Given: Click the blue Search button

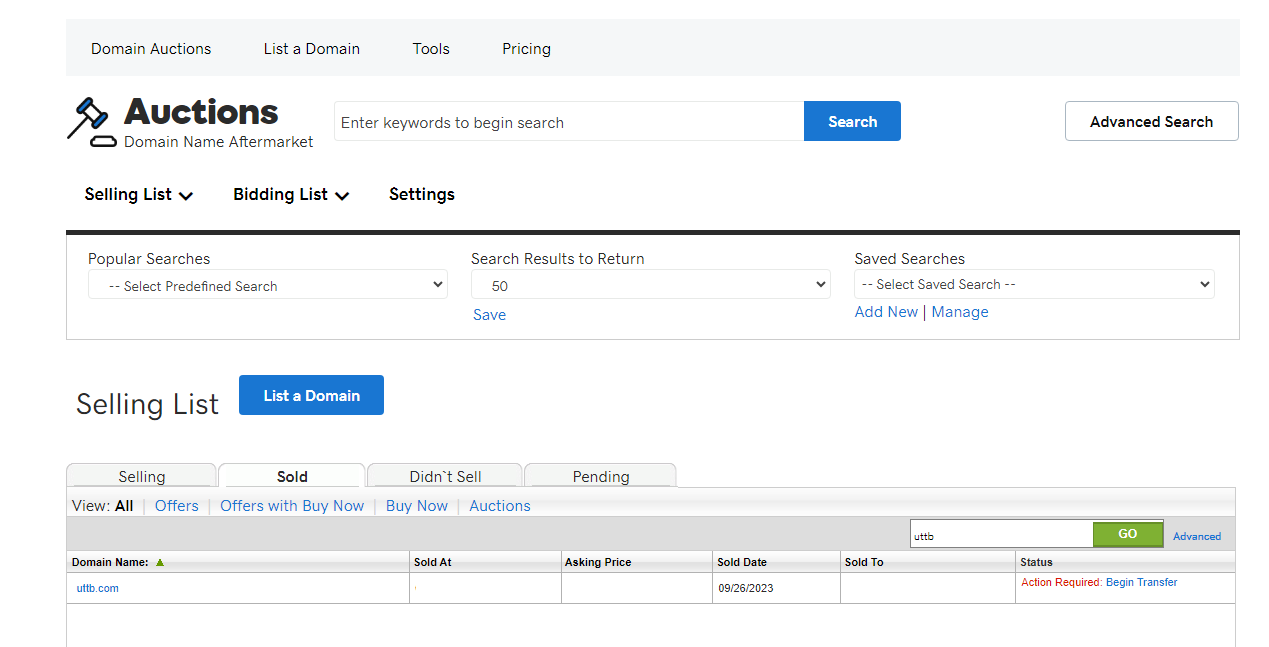Looking at the screenshot, I should pyautogui.click(x=852, y=121).
